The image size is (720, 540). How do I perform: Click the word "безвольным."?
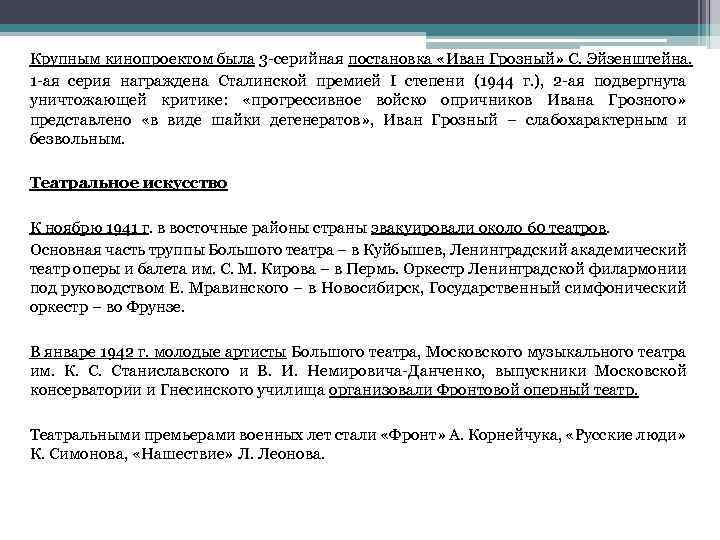77,139
